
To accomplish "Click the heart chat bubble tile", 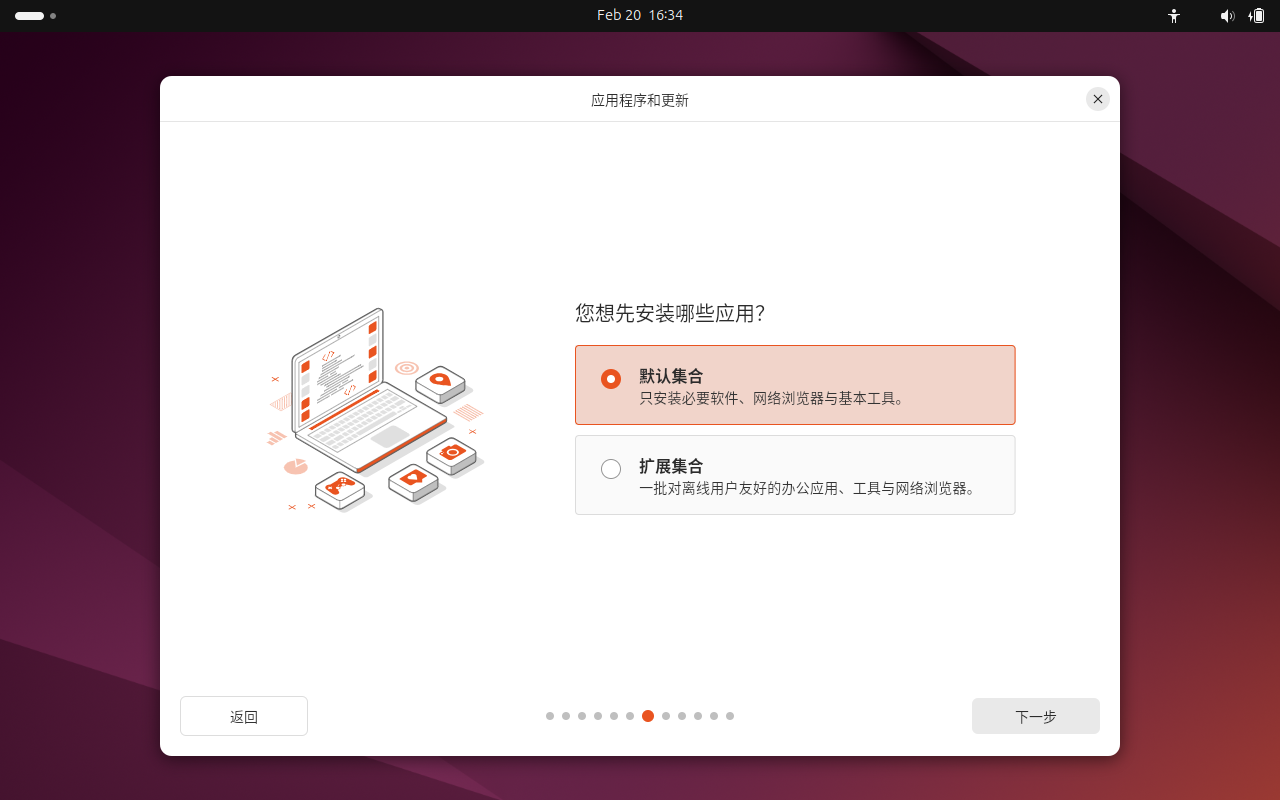I will point(413,479).
